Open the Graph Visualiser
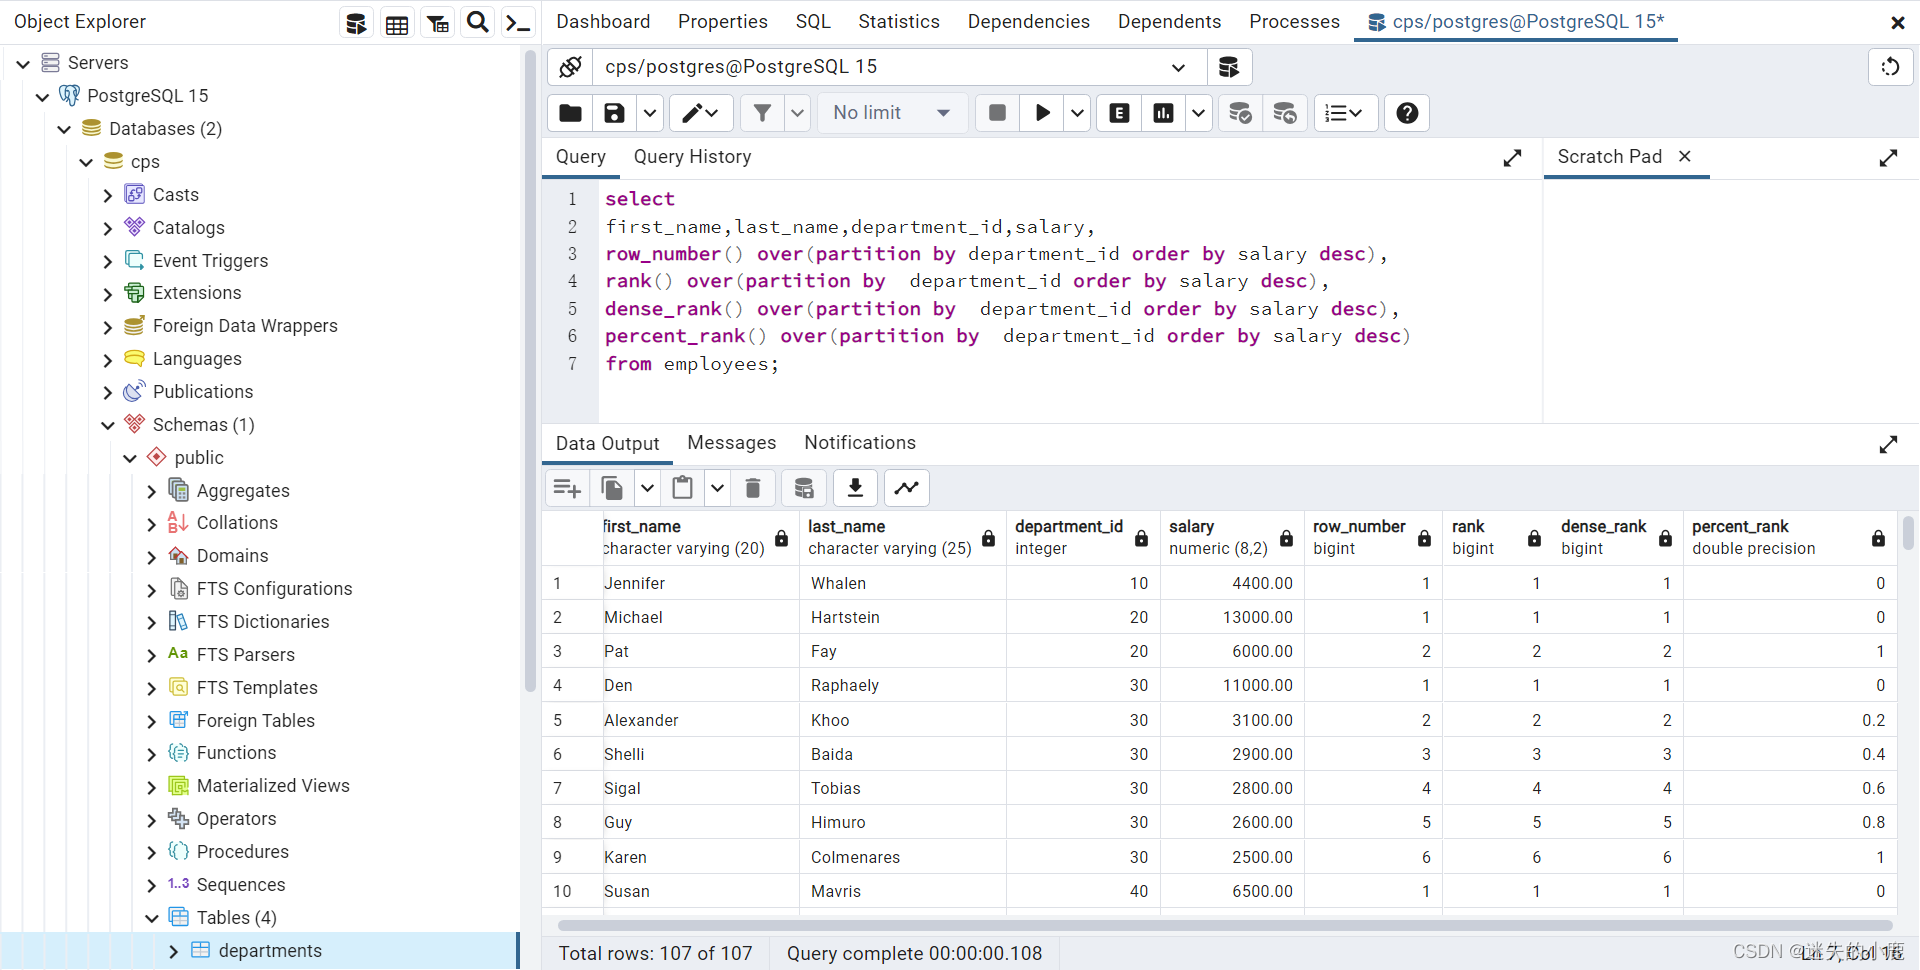Screen dimensions: 1920x970 pos(907,488)
